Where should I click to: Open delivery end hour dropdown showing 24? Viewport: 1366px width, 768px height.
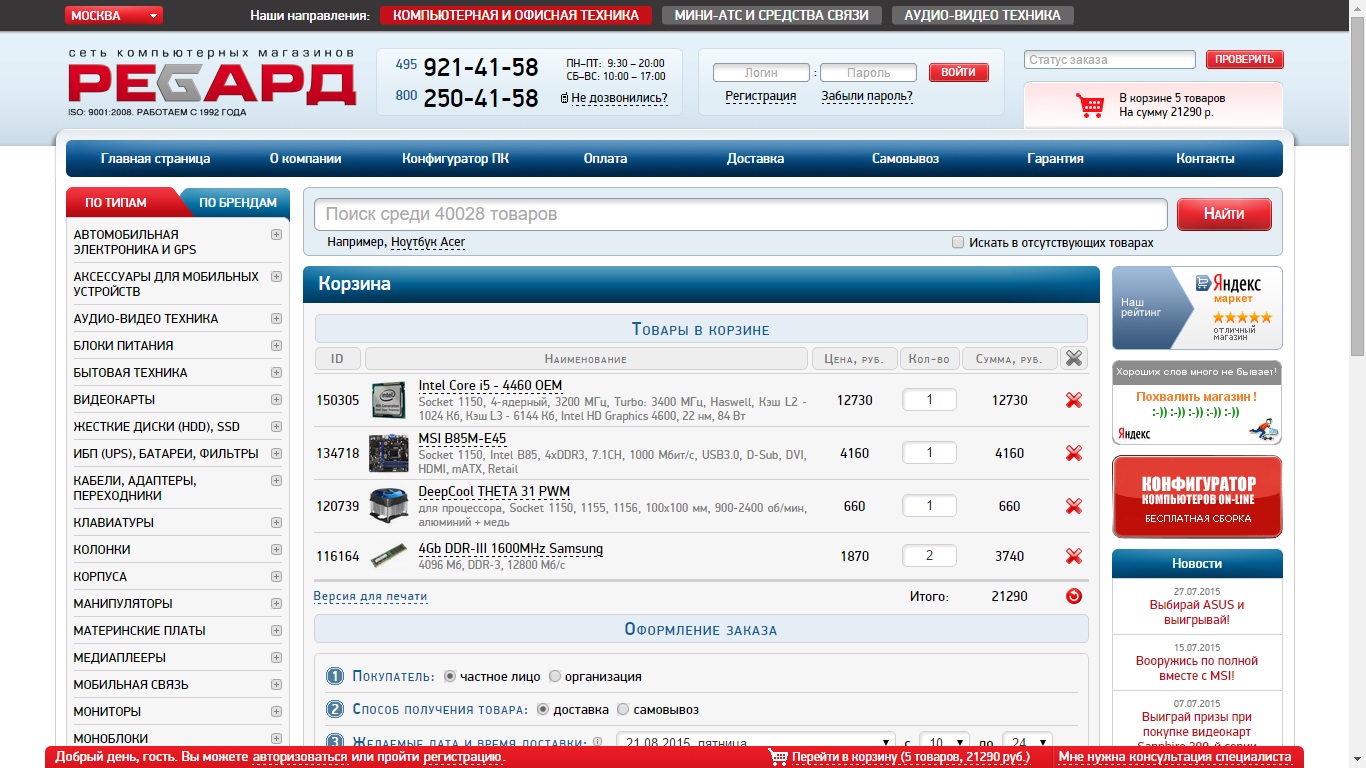[1027, 744]
